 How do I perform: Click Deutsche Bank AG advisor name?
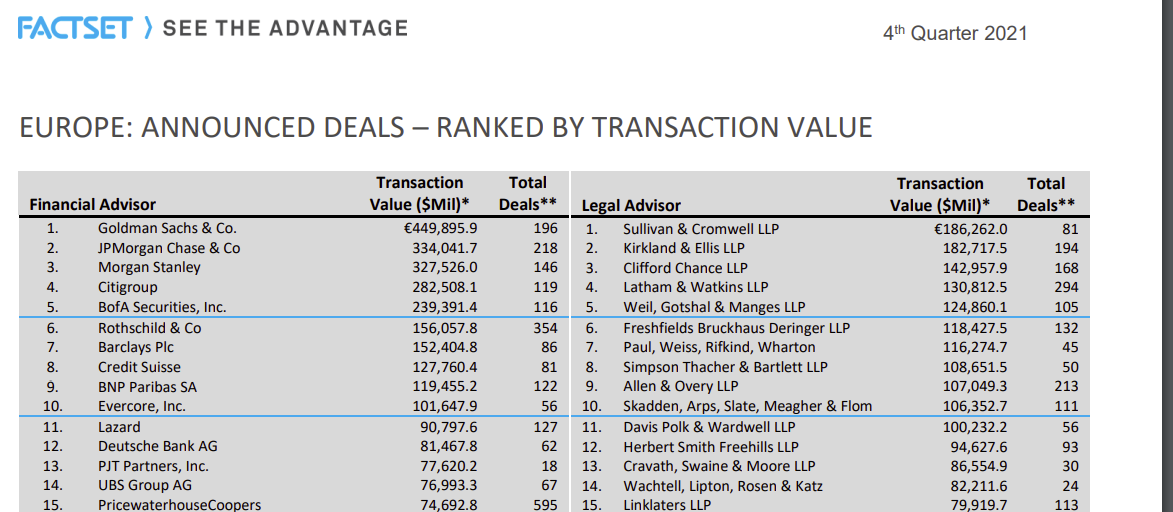158,447
